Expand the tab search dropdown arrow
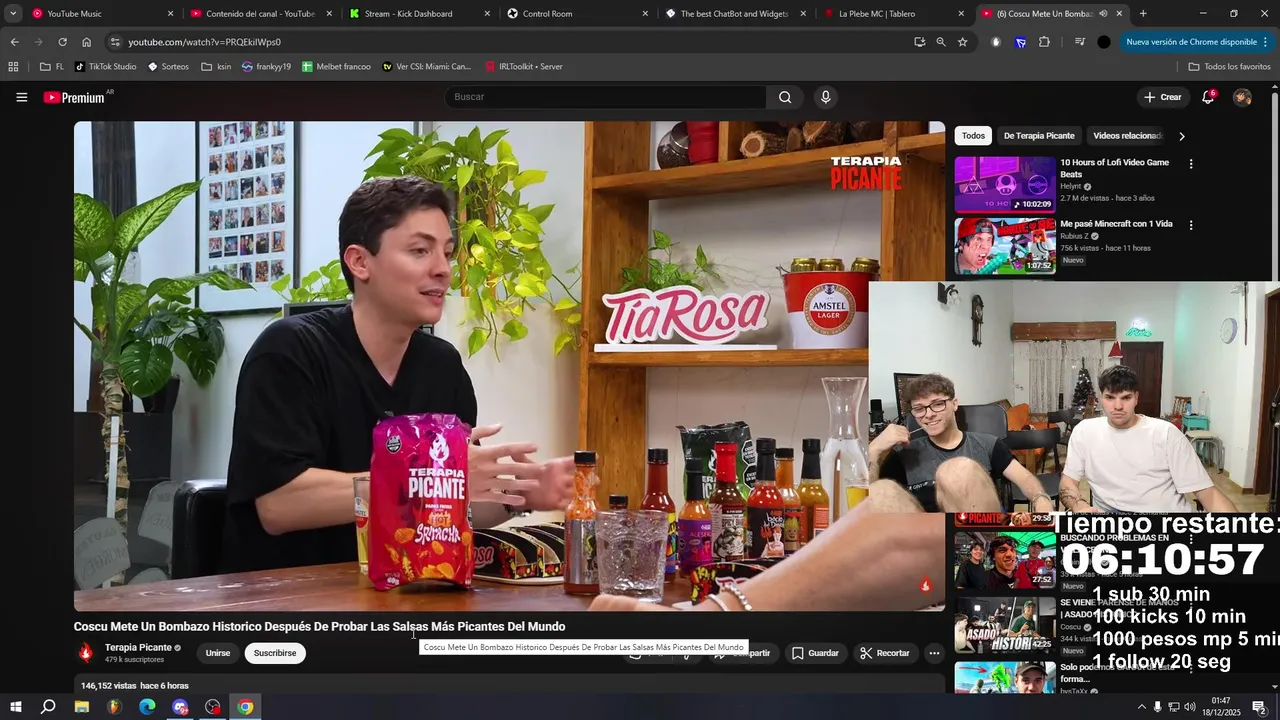Image resolution: width=1280 pixels, height=720 pixels. (x=13, y=14)
